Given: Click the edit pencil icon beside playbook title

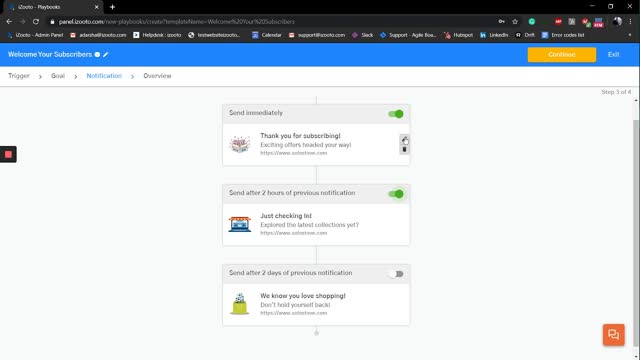Looking at the screenshot, I should pos(106,54).
